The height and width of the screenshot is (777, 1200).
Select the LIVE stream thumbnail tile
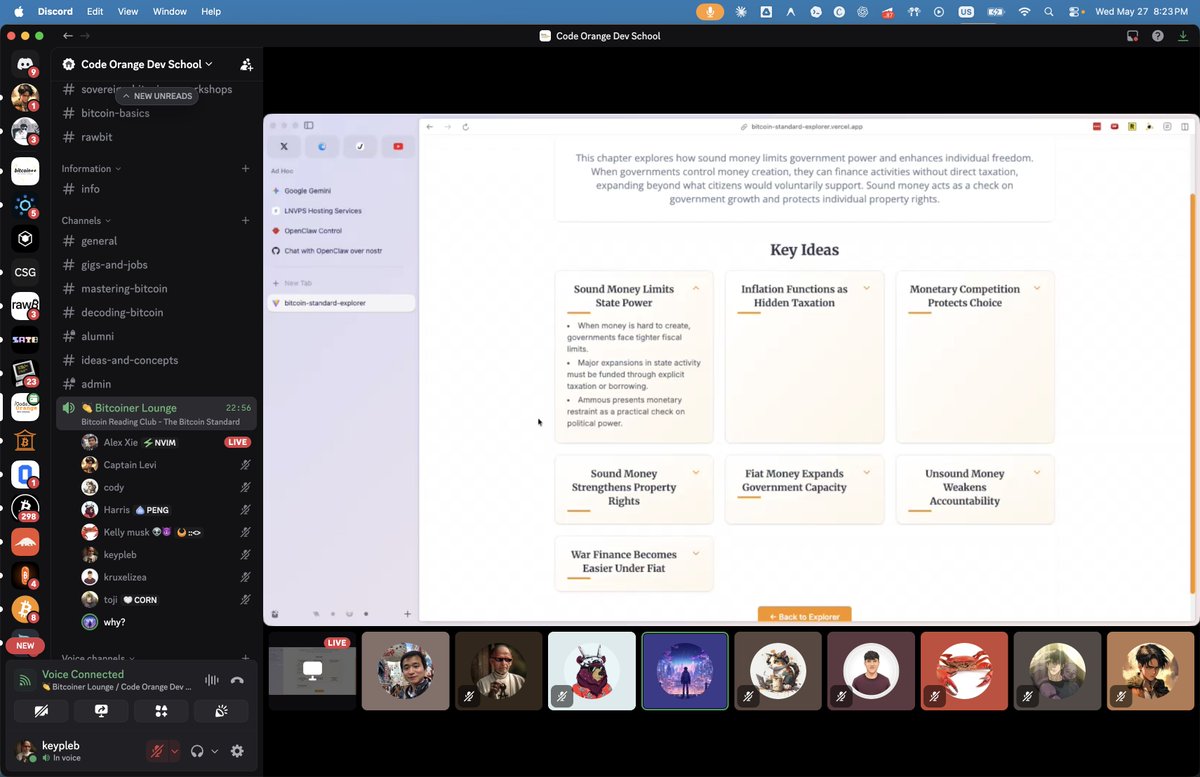[312, 670]
